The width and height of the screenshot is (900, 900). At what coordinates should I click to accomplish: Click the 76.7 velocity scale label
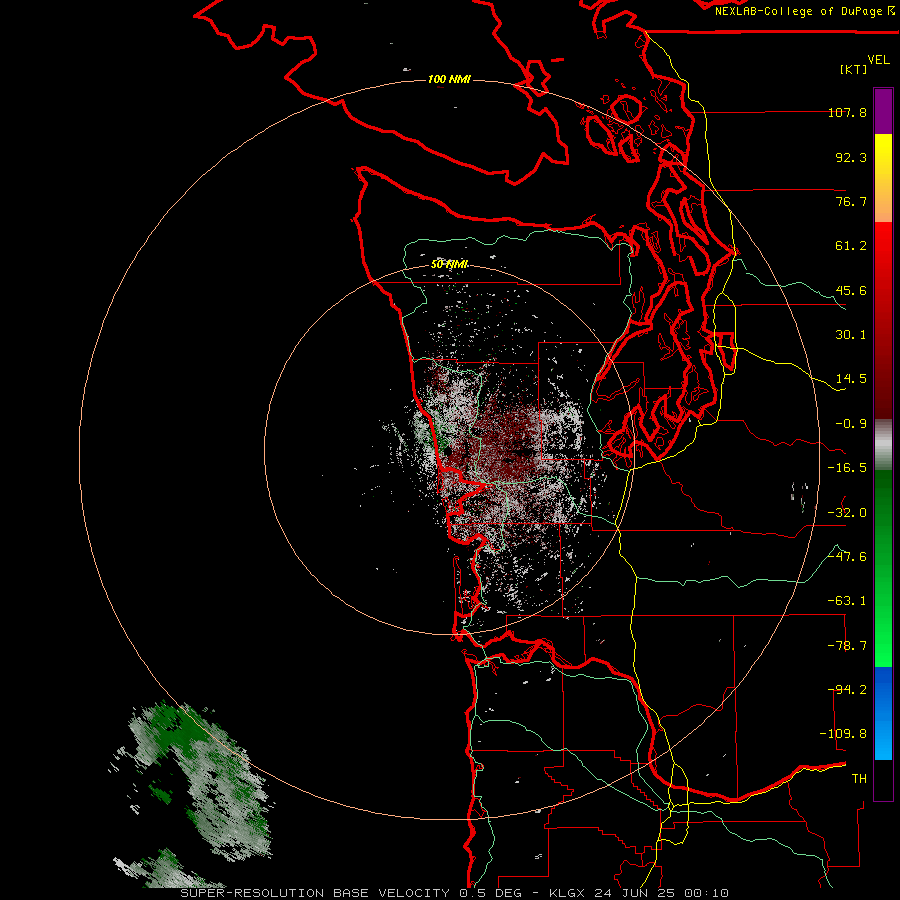tap(851, 201)
